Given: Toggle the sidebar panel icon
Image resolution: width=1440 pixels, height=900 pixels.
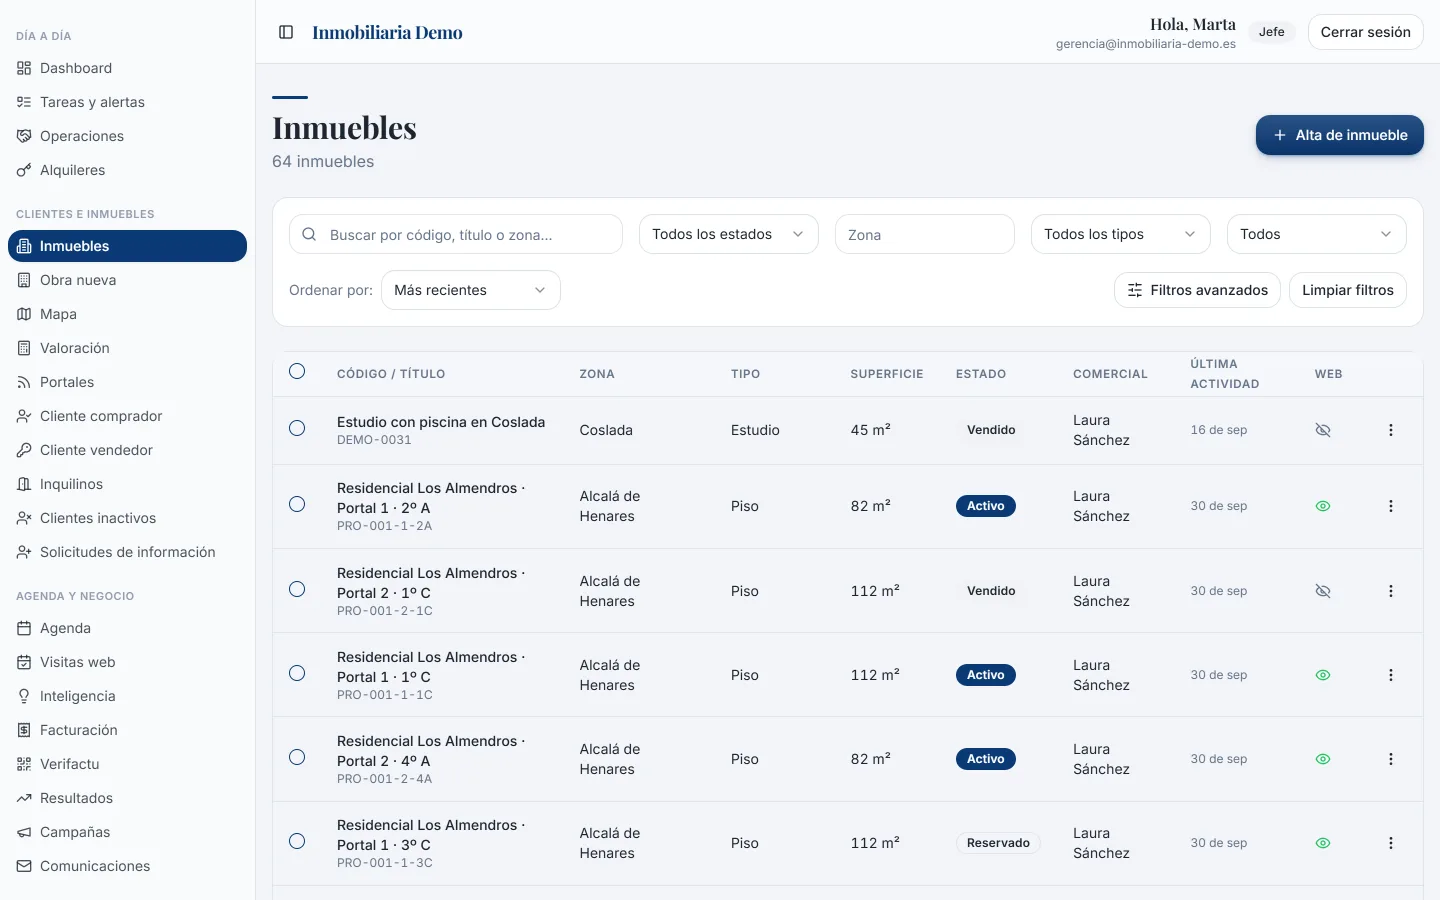Looking at the screenshot, I should (286, 32).
